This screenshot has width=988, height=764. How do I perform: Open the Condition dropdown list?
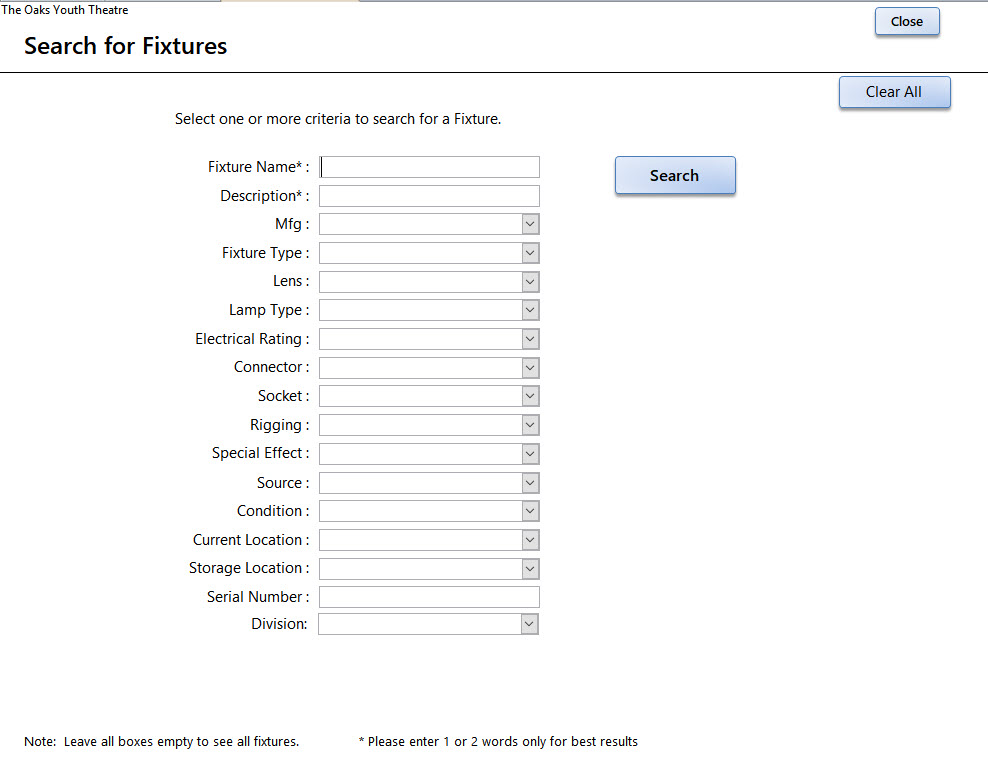pos(530,511)
